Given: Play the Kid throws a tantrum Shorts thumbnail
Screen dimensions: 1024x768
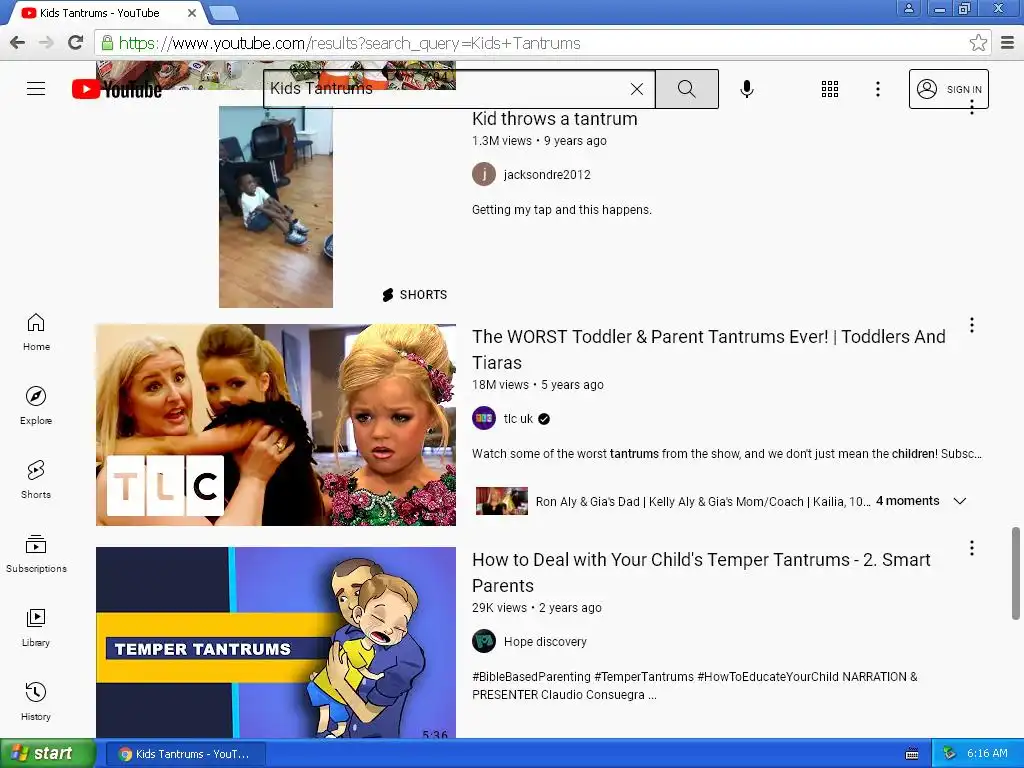Looking at the screenshot, I should pyautogui.click(x=276, y=207).
